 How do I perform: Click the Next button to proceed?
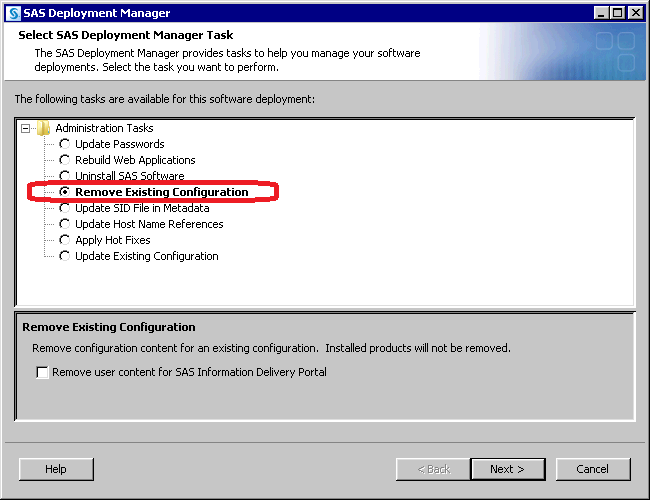tap(507, 469)
